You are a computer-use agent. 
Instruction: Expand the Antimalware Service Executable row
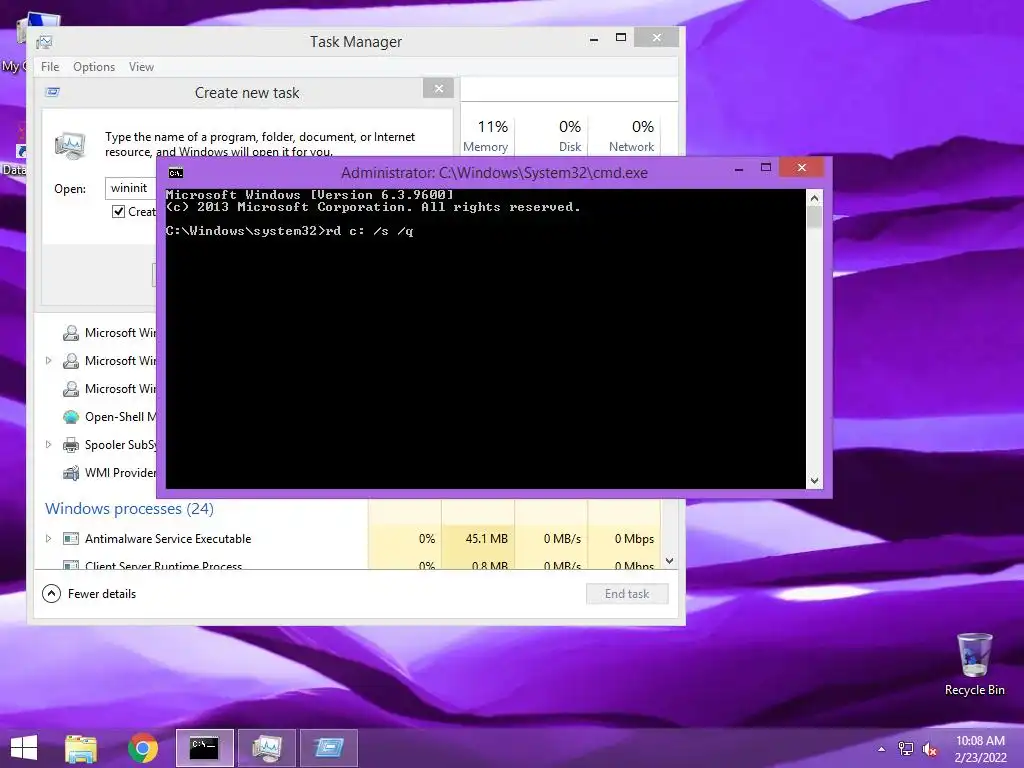(x=48, y=539)
